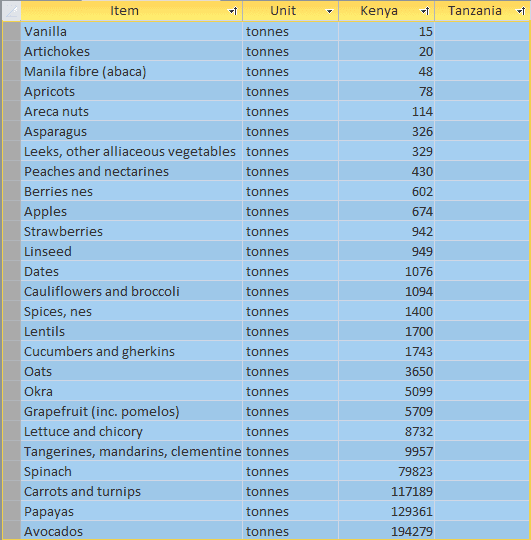The width and height of the screenshot is (531, 540).
Task: Click the Okra cell
Action: point(132,391)
